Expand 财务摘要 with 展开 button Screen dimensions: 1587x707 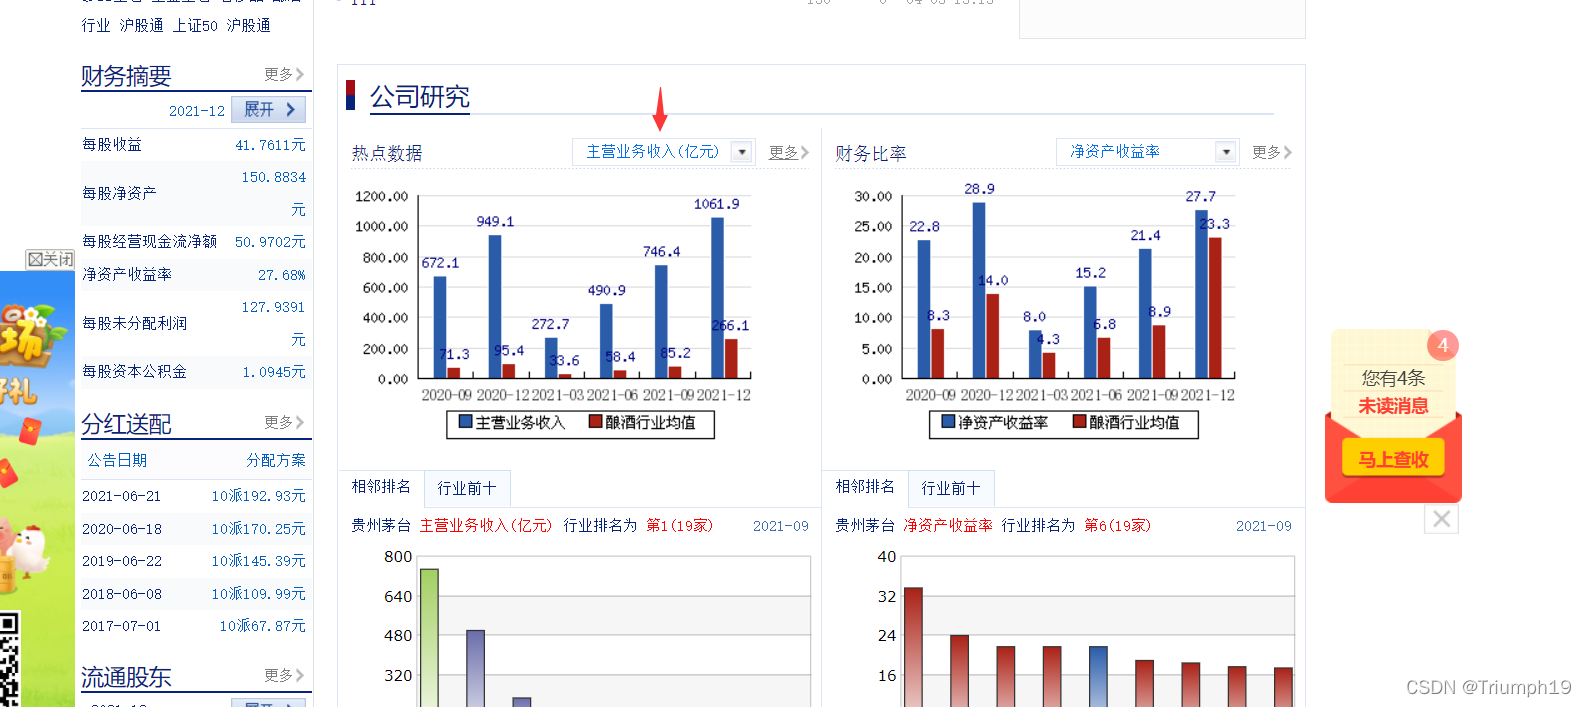[269, 110]
